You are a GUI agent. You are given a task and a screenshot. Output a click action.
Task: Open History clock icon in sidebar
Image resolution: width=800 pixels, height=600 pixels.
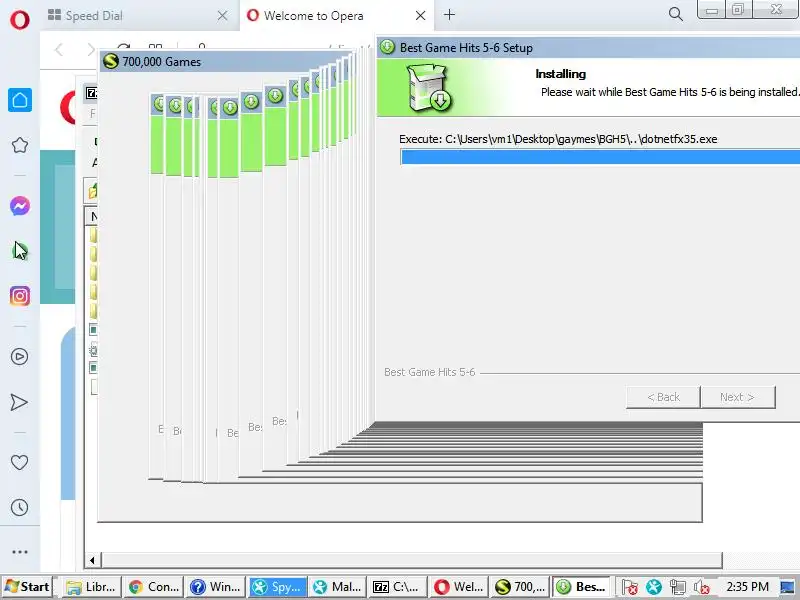[19, 507]
